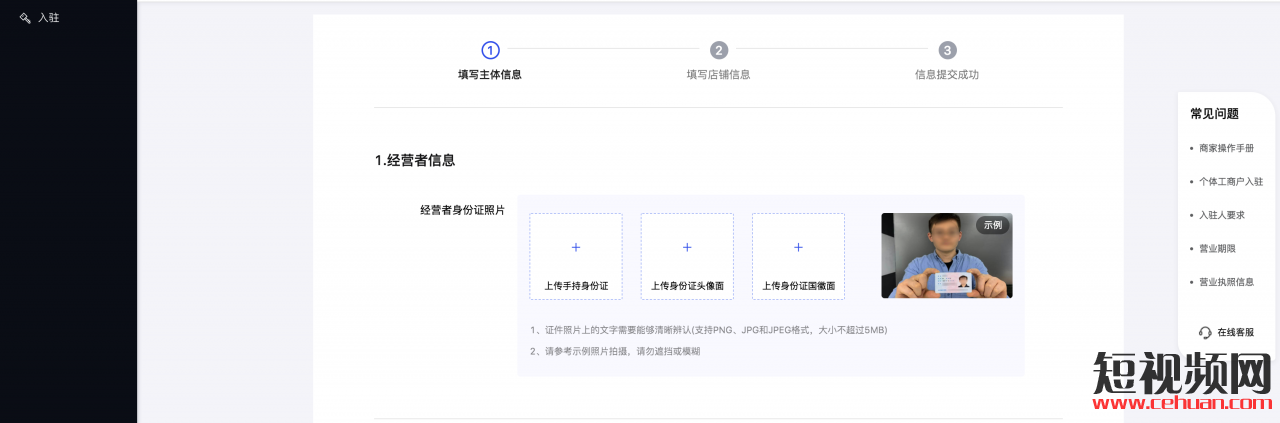Open the 商家操作手册 FAQ link
Viewport: 1280px width, 423px height.
(1226, 148)
